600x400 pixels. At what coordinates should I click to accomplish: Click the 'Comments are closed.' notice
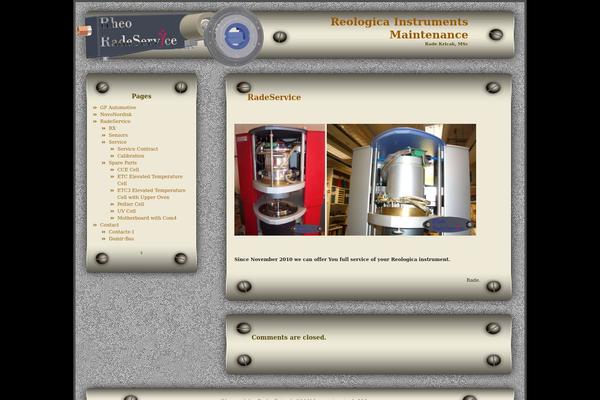point(289,337)
